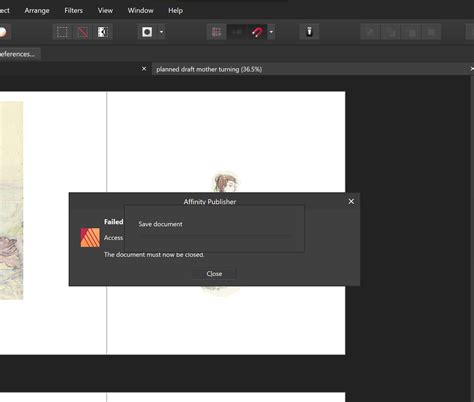The image size is (474, 402).
Task: Click the 'Access' text in the dialog
Action: click(113, 238)
